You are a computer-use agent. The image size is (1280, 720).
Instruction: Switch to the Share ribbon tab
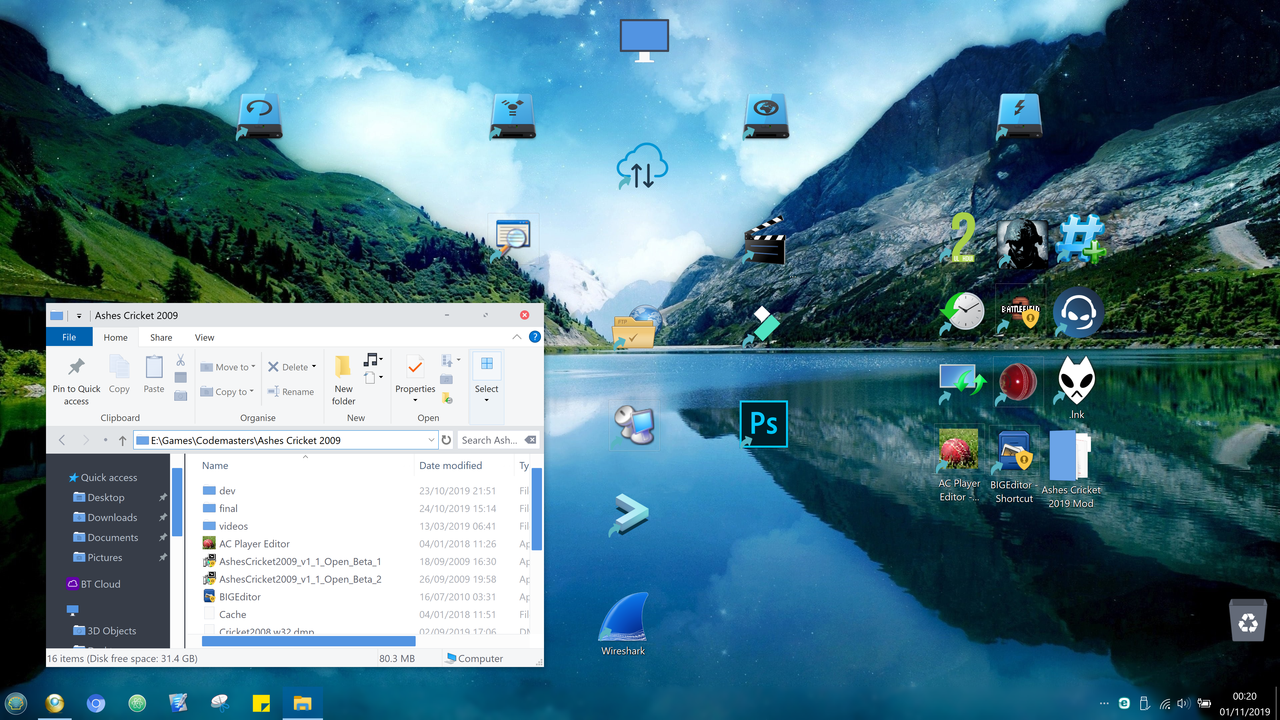click(x=161, y=338)
